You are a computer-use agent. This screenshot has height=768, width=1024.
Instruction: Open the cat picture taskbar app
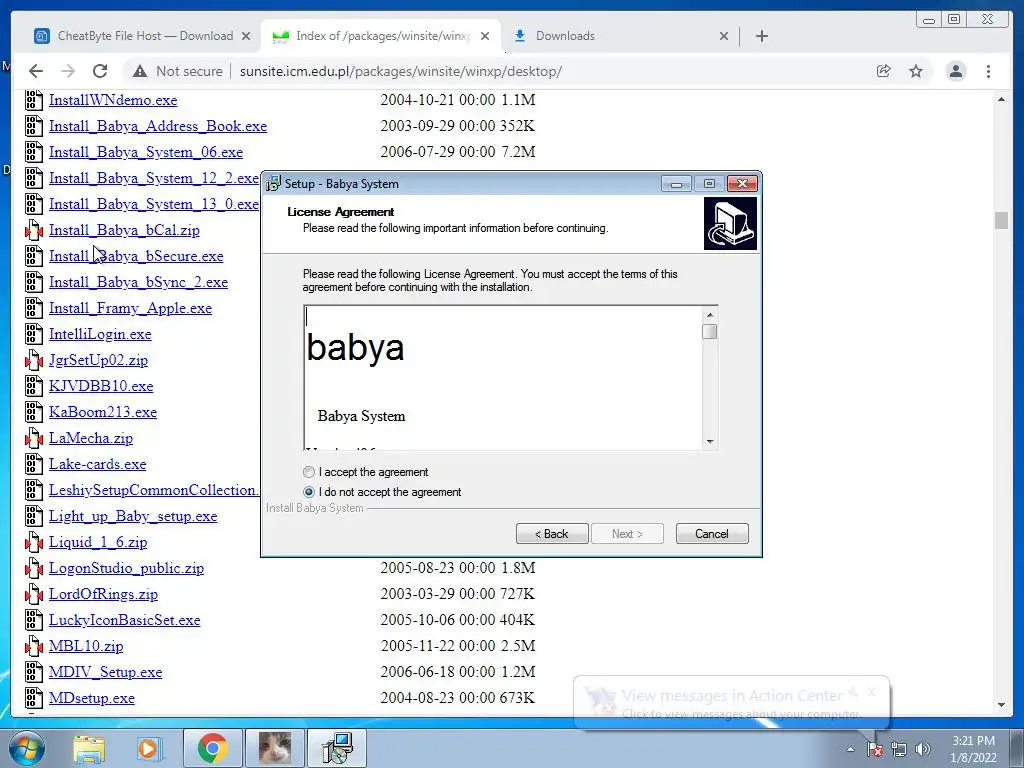[275, 748]
